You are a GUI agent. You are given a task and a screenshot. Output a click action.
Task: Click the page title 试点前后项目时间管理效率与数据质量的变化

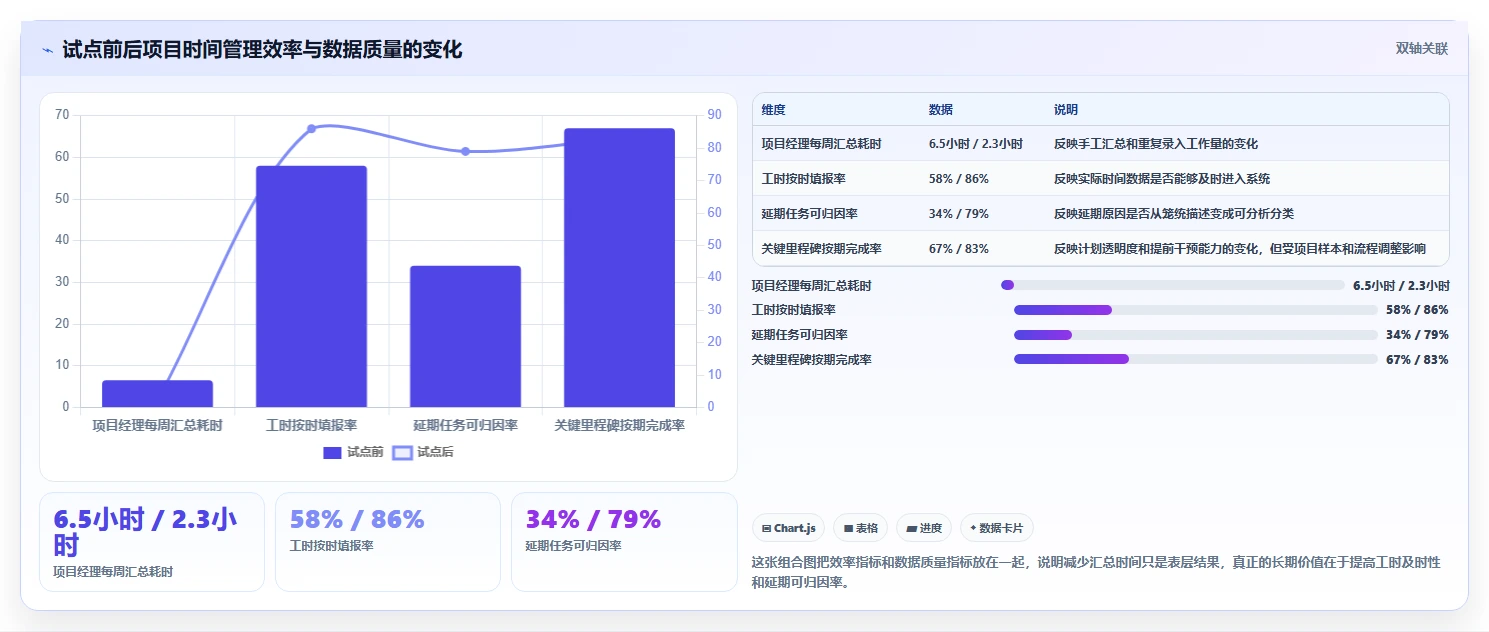pyautogui.click(x=262, y=50)
